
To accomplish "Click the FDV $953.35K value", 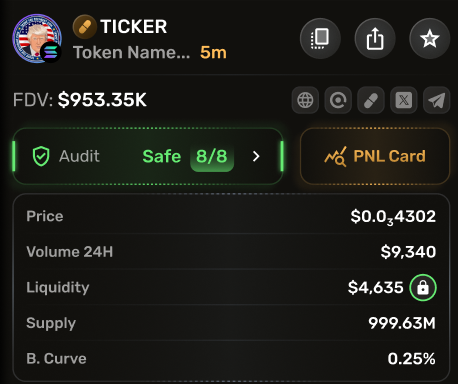I will click(102, 100).
